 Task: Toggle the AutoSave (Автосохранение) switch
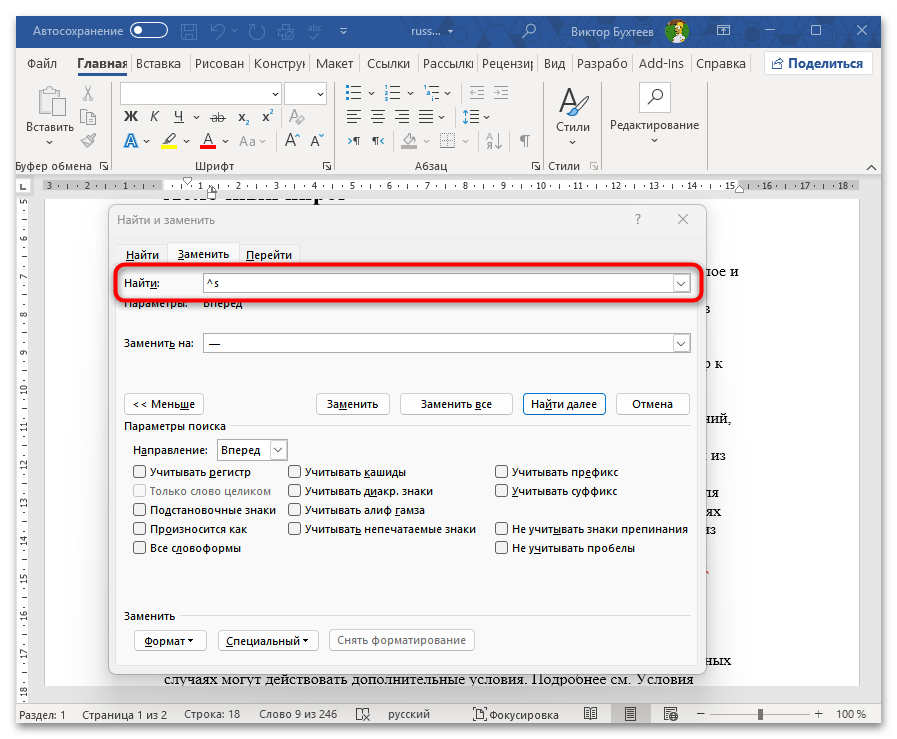point(149,31)
